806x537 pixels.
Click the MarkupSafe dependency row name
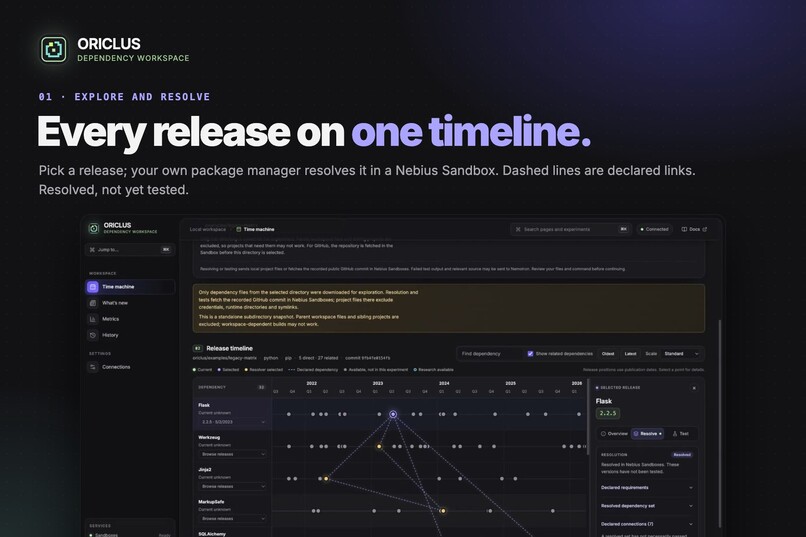point(211,502)
